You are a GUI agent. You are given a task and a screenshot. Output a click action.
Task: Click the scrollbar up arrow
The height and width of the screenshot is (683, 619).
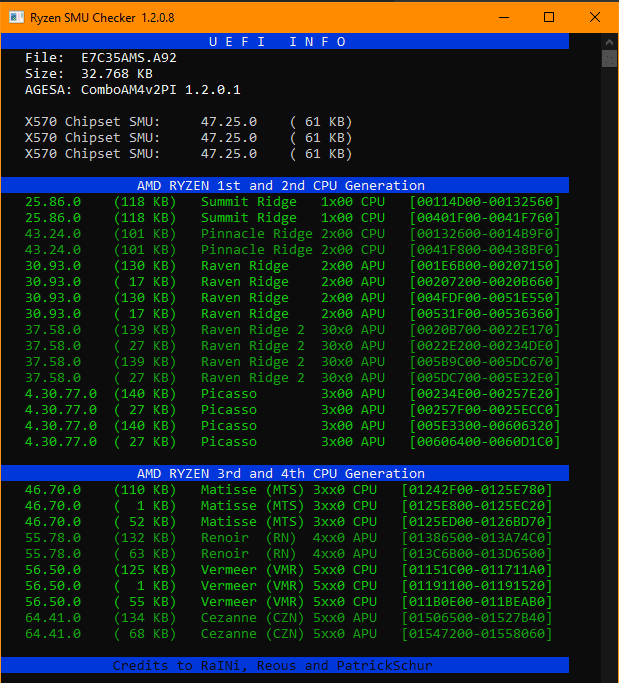609,42
